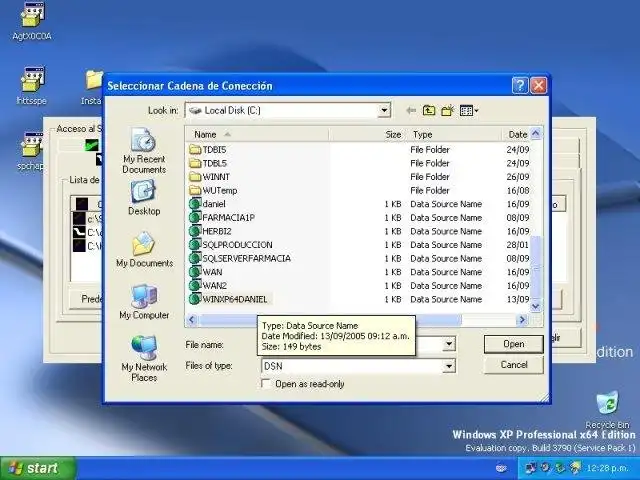The height and width of the screenshot is (480, 640).
Task: Click the dialog Help question-mark button
Action: coord(520,86)
